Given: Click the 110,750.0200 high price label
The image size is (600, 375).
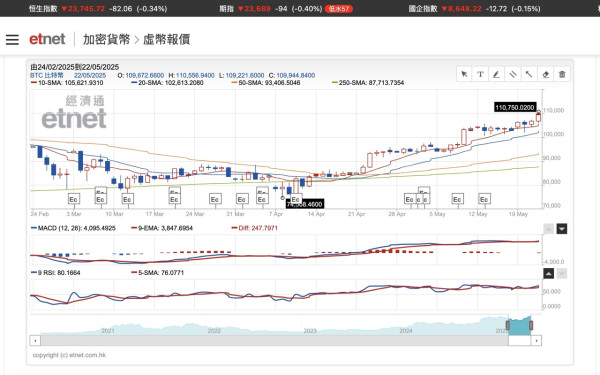Looking at the screenshot, I should [x=515, y=108].
